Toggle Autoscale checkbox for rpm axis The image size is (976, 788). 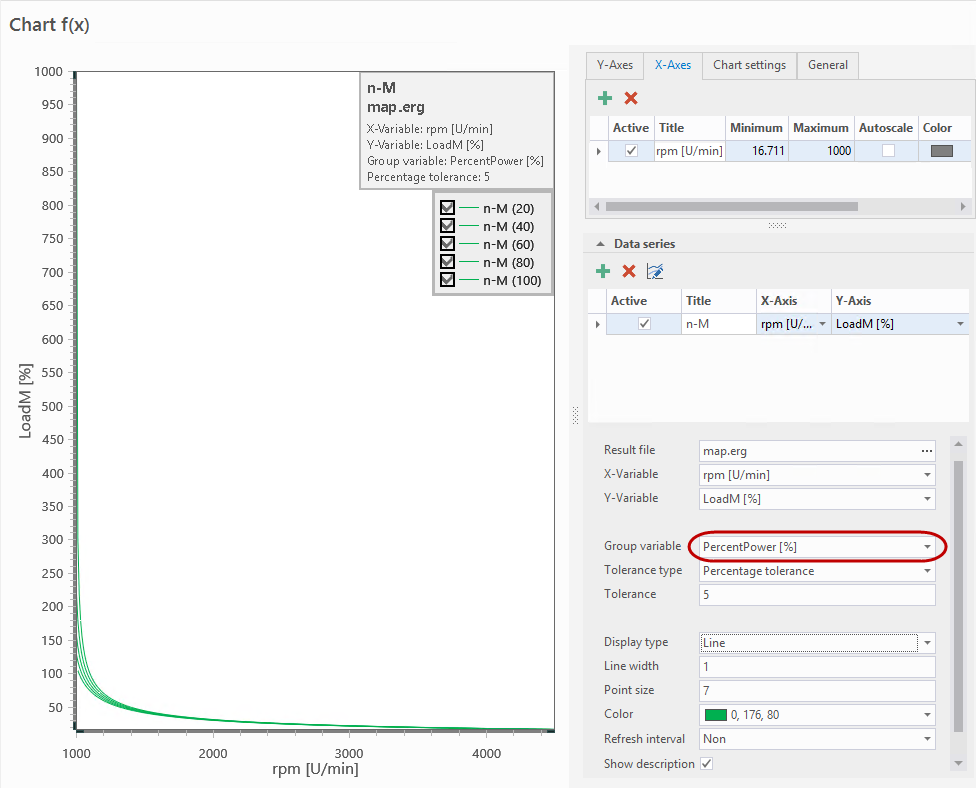[888, 151]
